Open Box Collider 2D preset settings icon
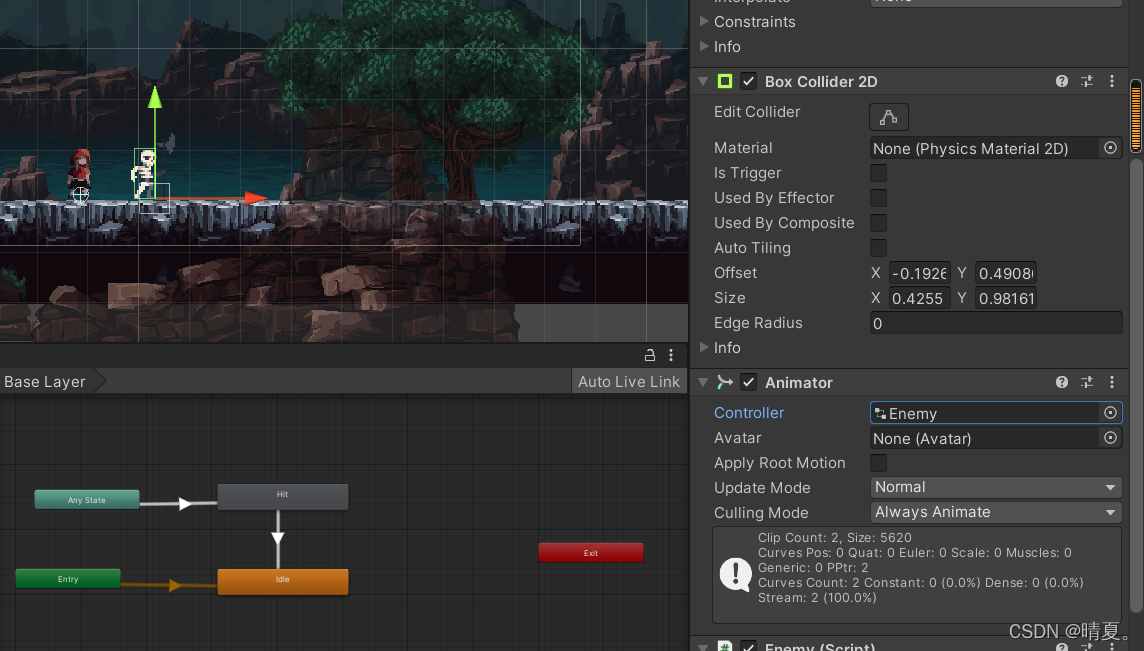Screen dimensions: 1144x651 coord(1086,81)
